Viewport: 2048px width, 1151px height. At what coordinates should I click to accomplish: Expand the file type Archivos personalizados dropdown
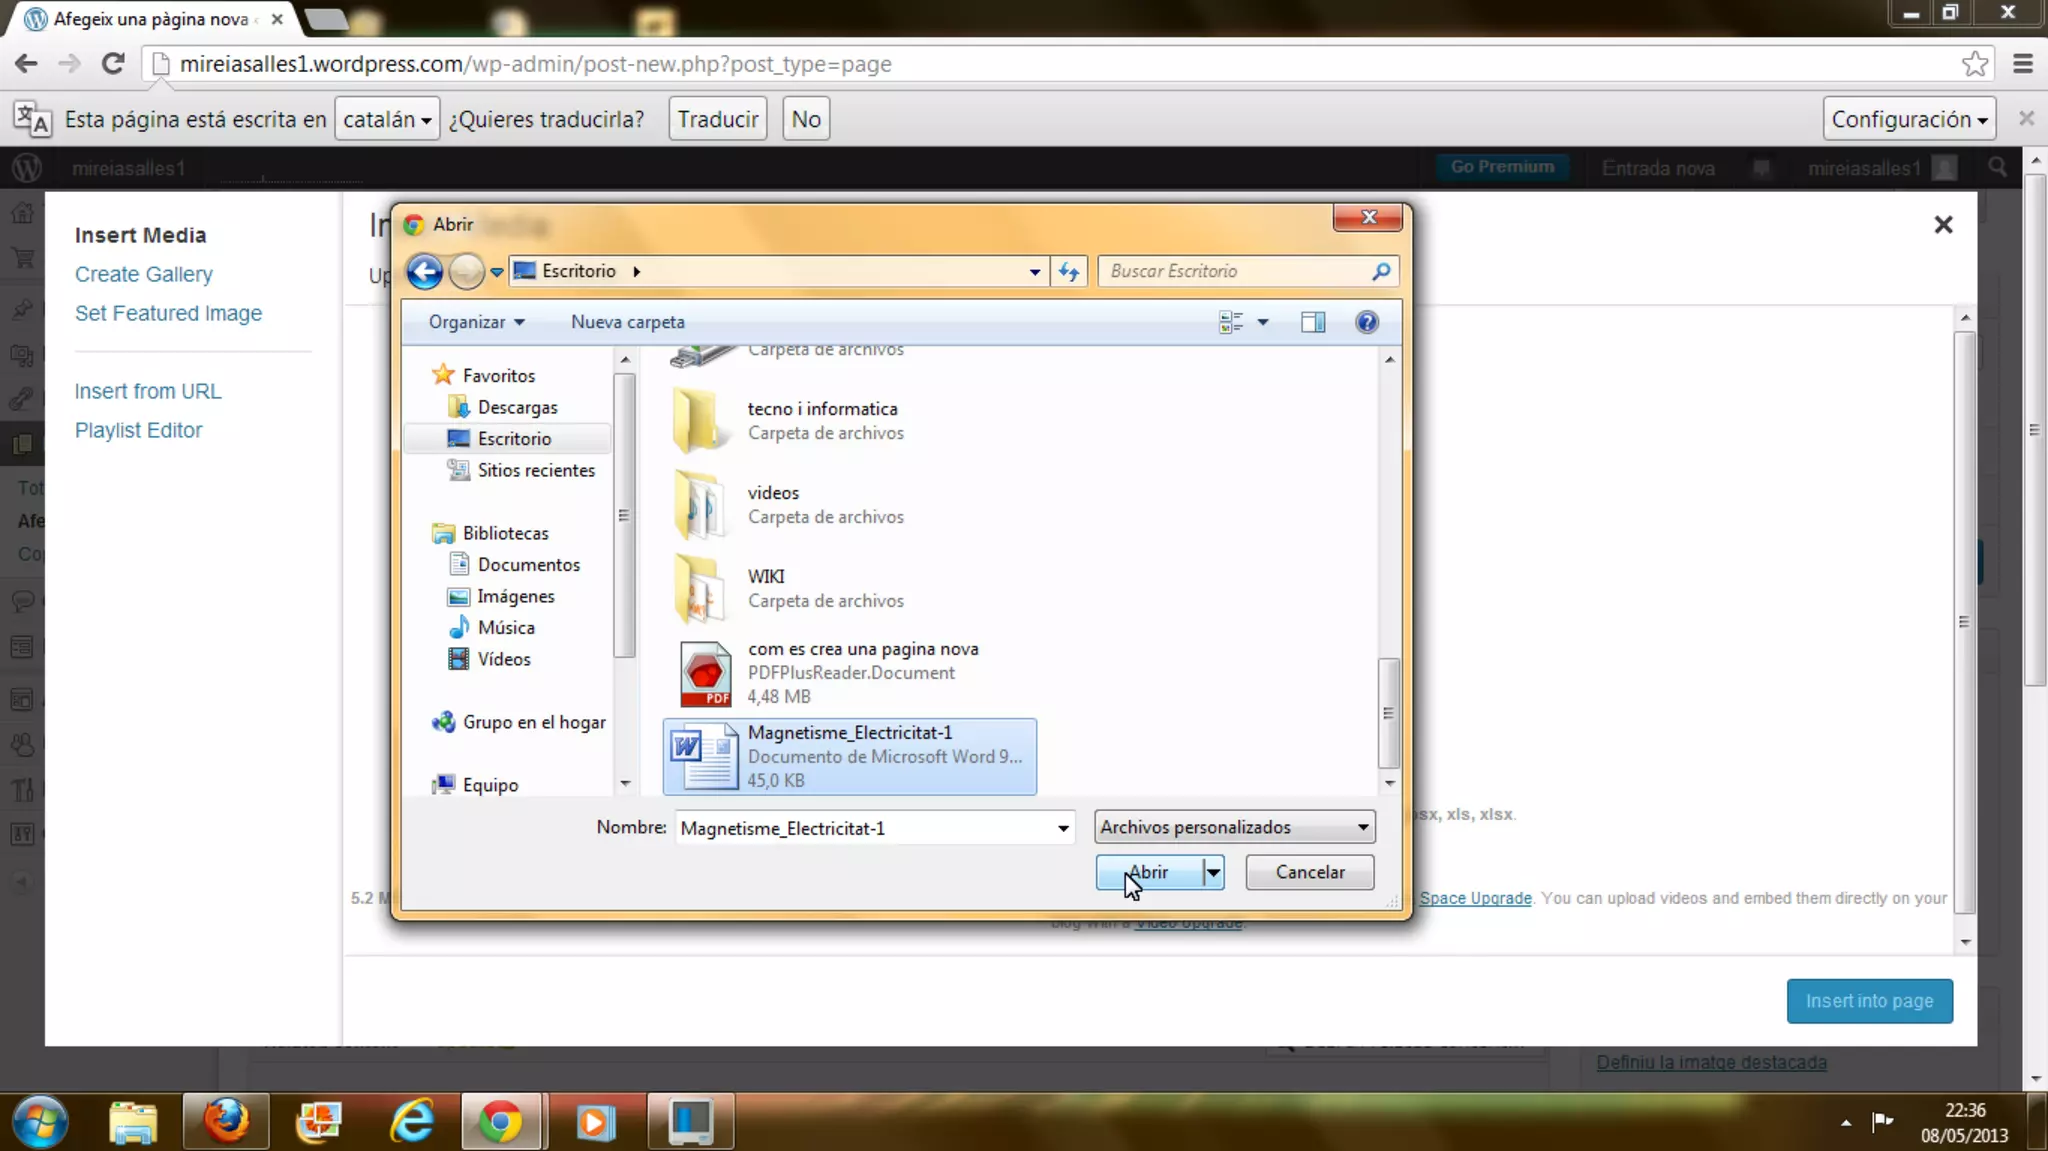click(1235, 827)
